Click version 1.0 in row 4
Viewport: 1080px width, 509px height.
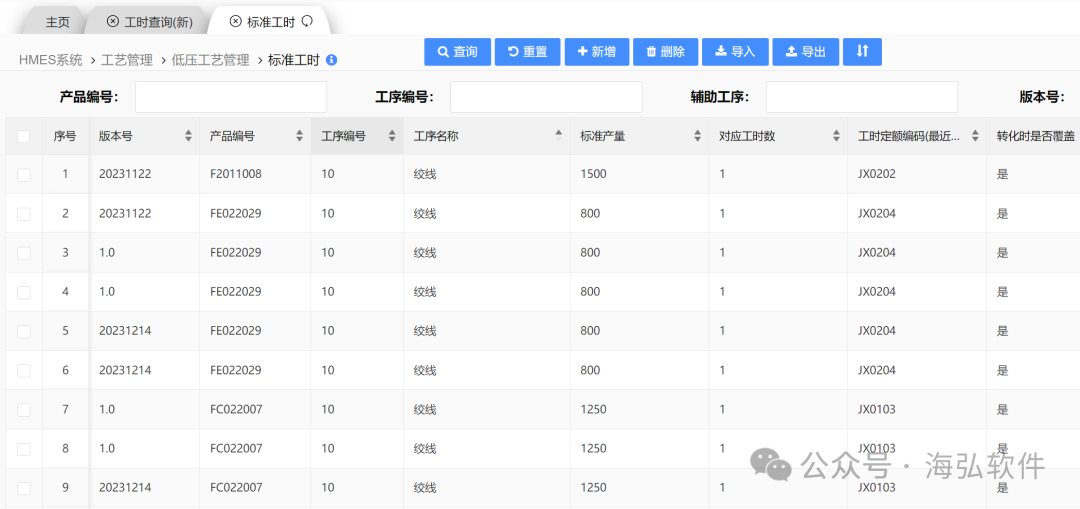(107, 291)
